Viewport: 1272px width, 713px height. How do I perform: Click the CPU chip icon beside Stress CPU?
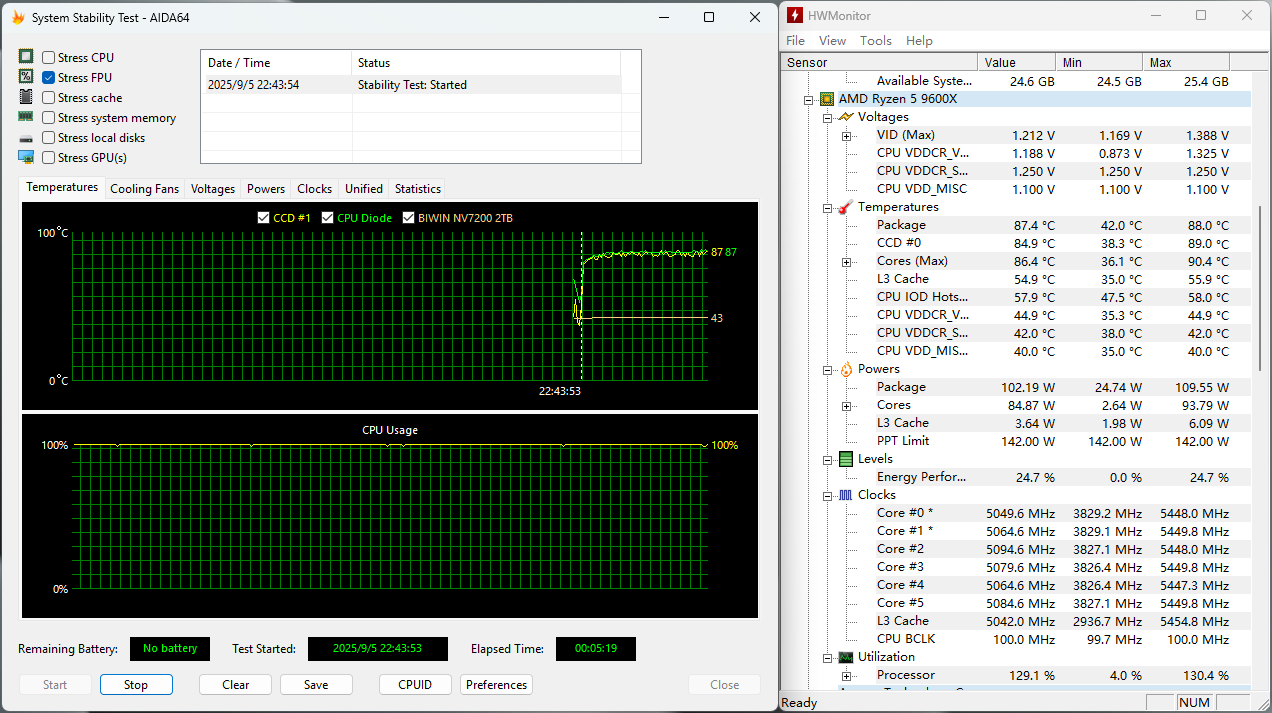tap(26, 57)
